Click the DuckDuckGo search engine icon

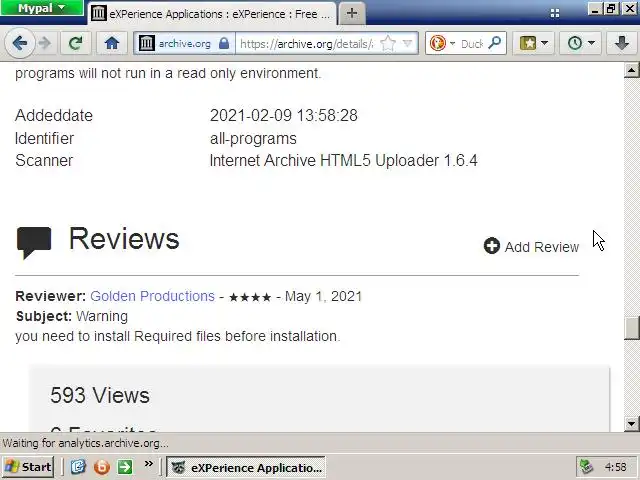coord(438,43)
